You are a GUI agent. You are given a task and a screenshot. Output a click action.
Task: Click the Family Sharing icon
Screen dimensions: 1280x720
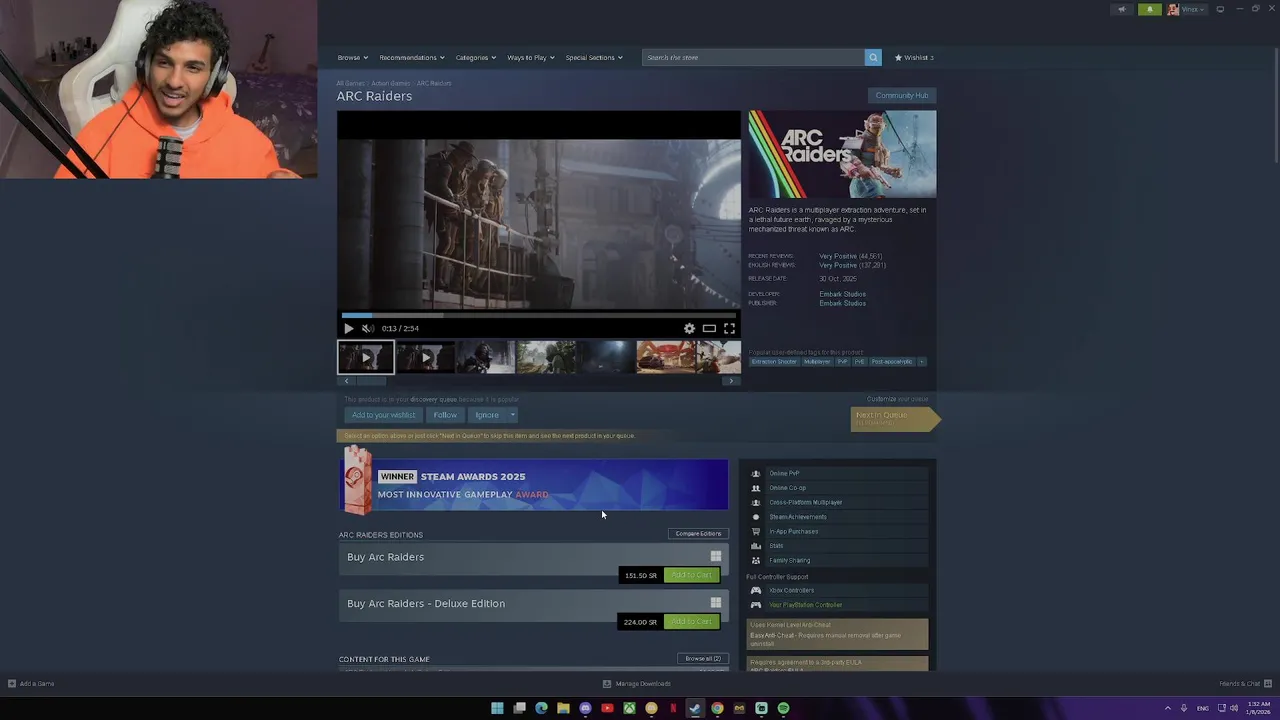[x=755, y=560]
